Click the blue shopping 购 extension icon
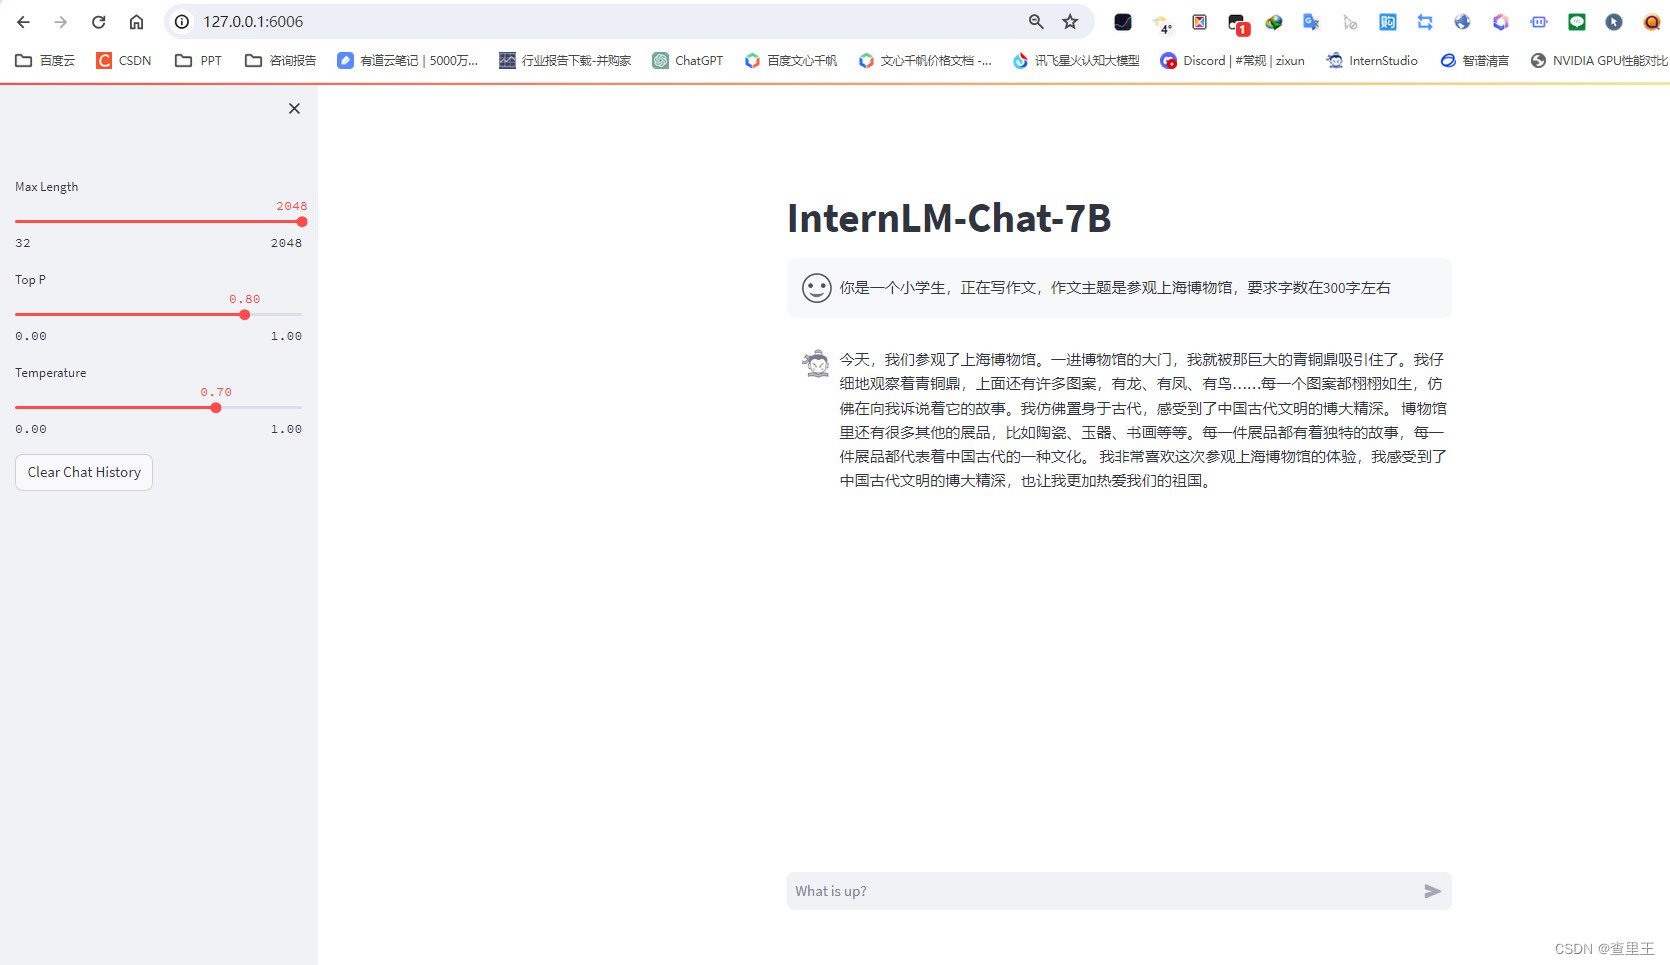Viewport: 1670px width, 965px height. pos(1388,22)
